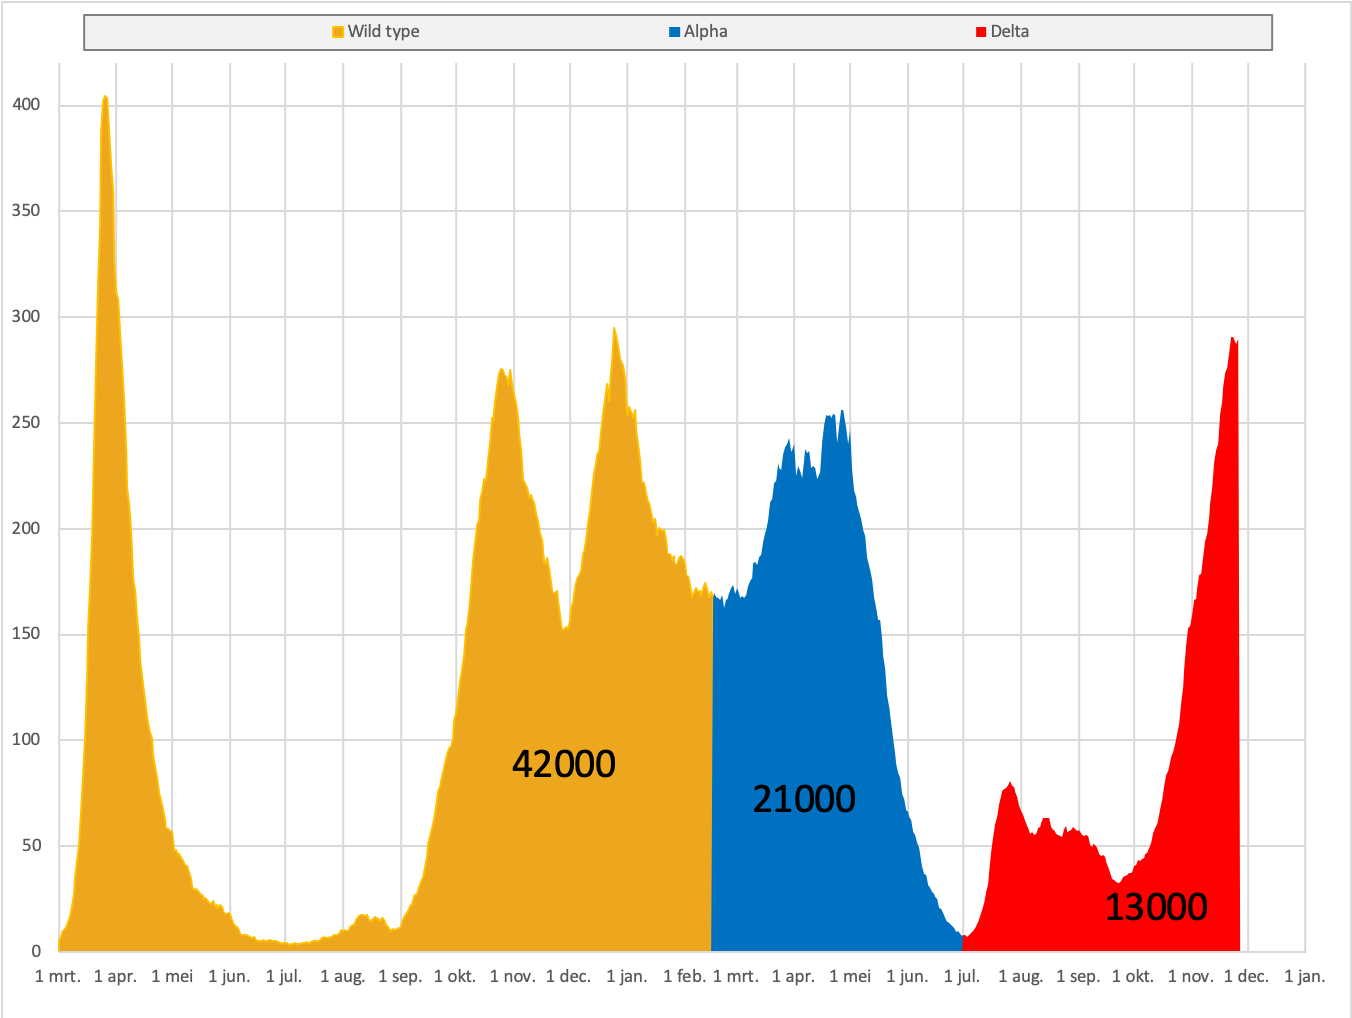Click the 0 y-axis label

click(36, 951)
